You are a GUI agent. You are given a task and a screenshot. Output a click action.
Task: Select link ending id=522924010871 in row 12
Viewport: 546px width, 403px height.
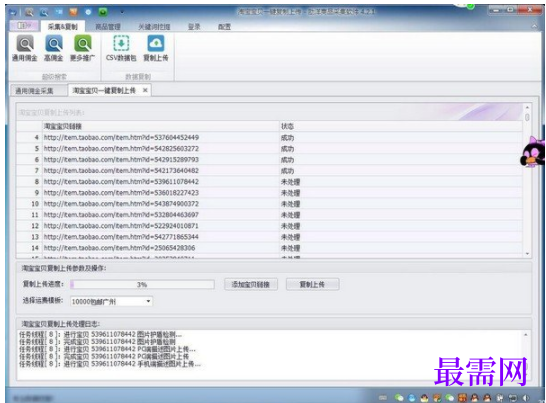(x=121, y=226)
